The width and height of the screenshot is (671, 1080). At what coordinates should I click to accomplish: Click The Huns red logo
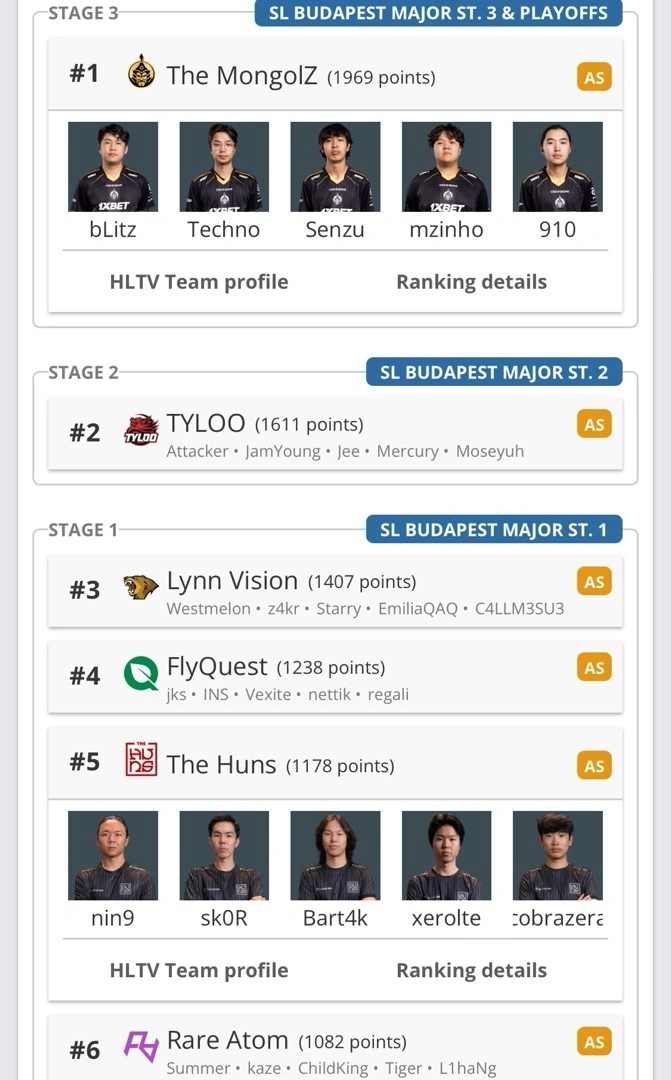pyautogui.click(x=141, y=760)
